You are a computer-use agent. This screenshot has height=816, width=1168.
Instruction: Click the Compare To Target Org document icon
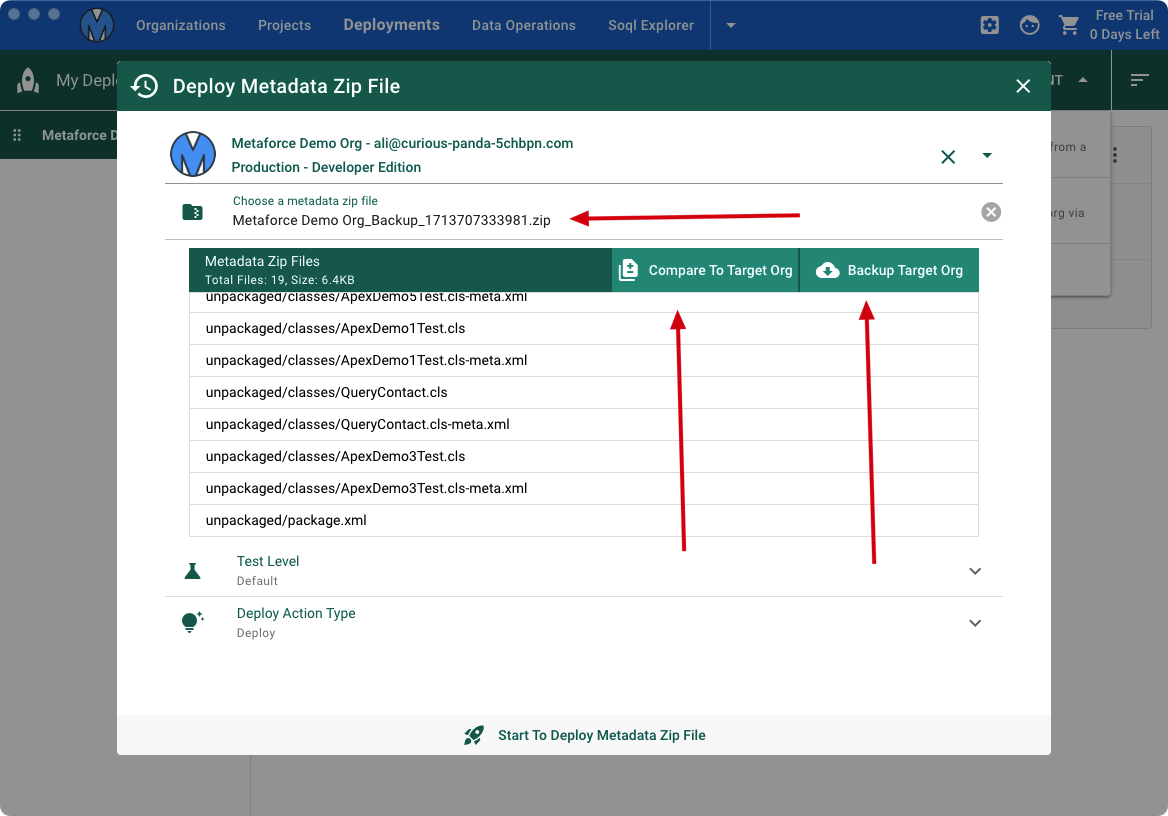pos(629,271)
